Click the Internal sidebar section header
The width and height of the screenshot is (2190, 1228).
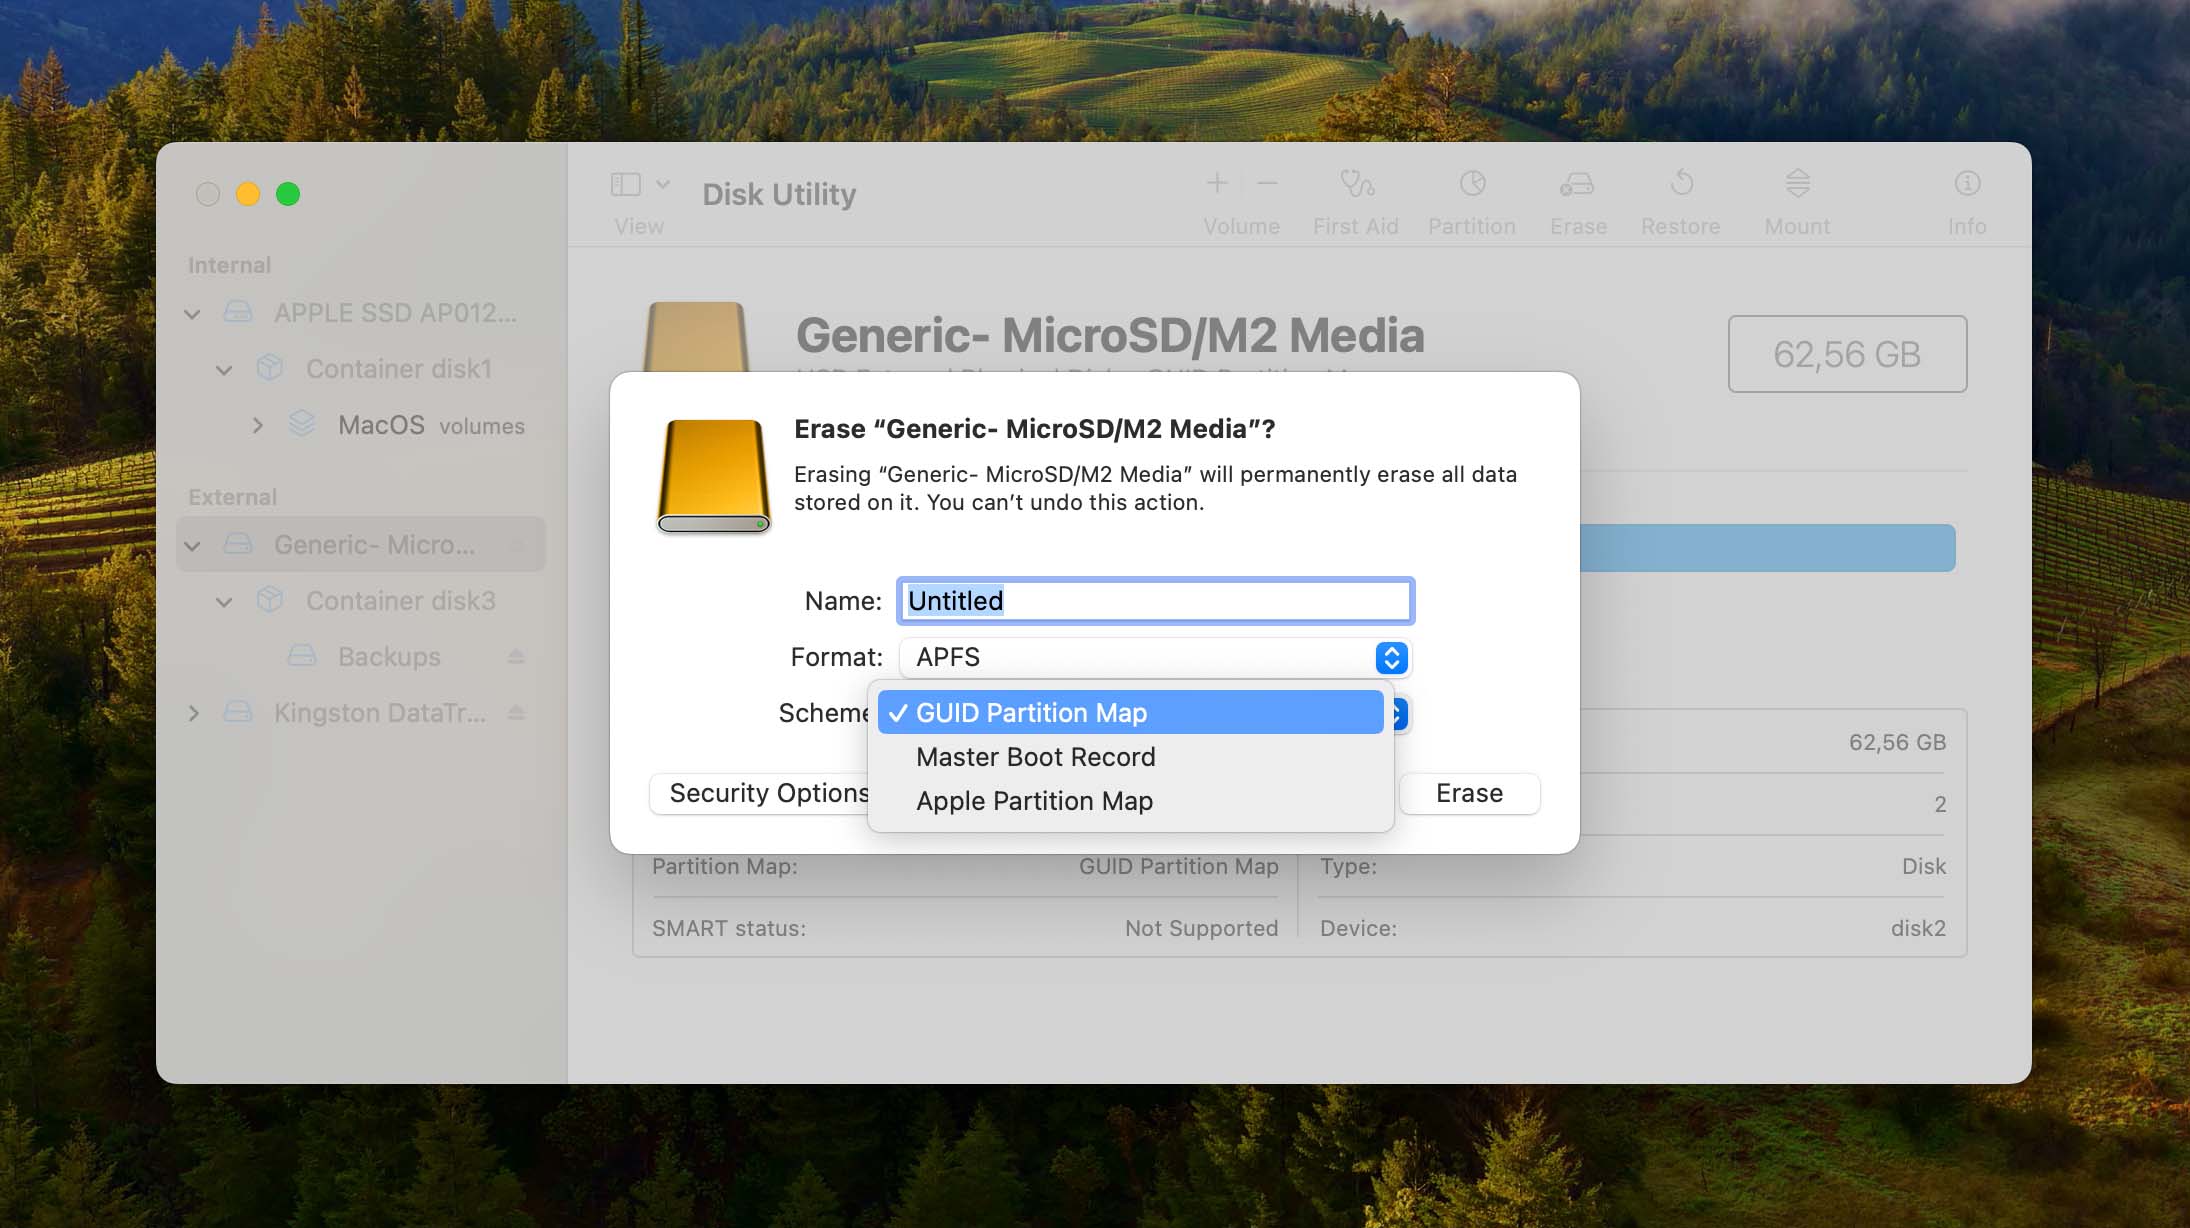click(229, 265)
